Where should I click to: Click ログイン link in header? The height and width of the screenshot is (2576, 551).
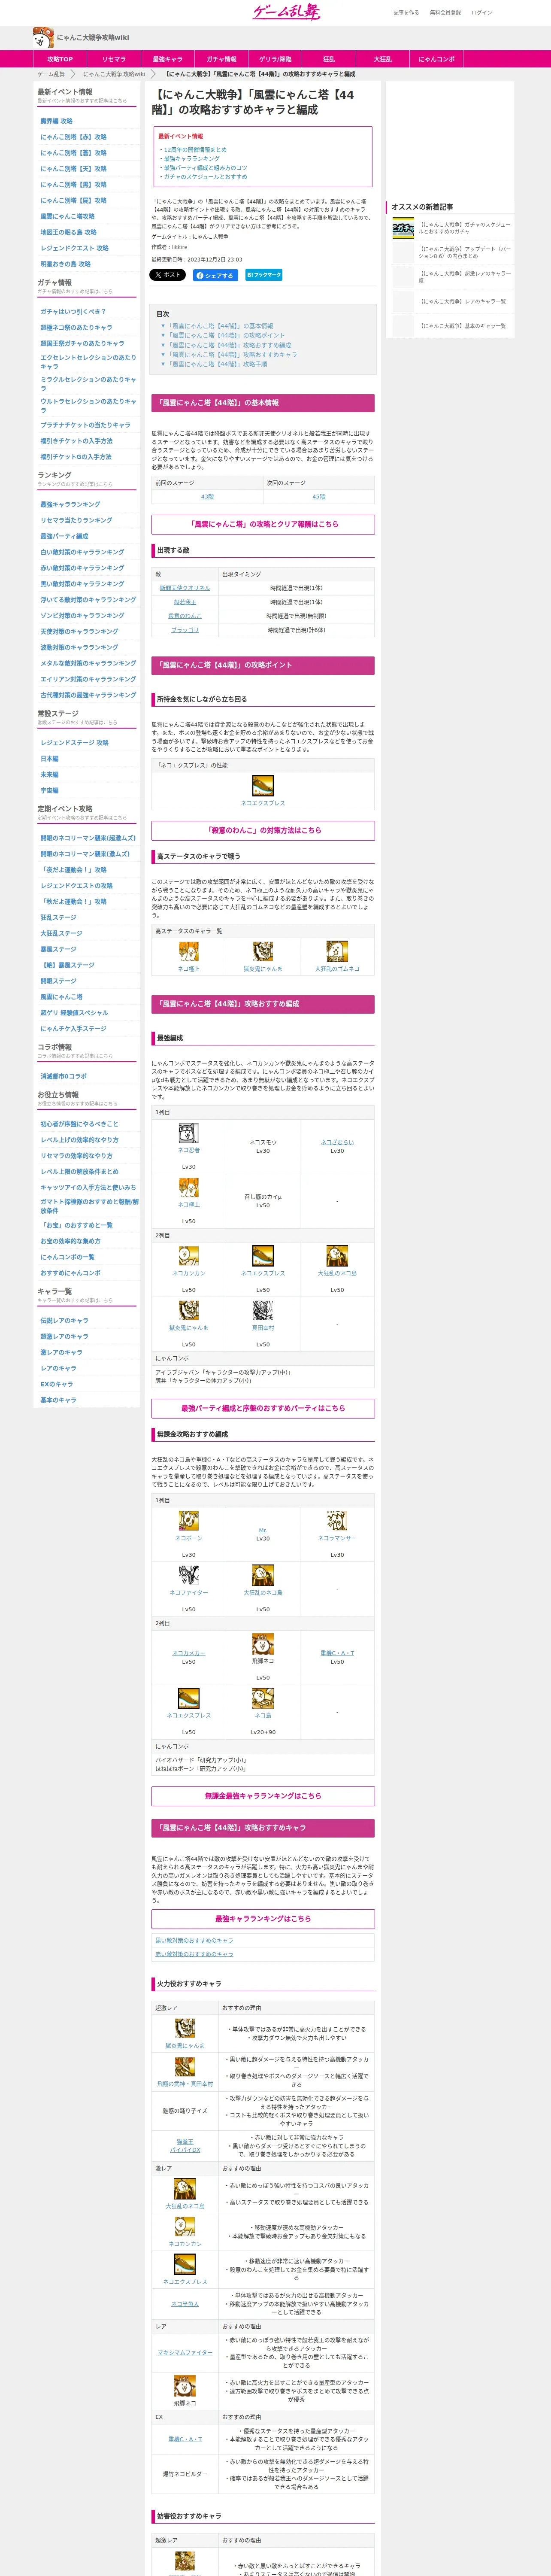(482, 13)
